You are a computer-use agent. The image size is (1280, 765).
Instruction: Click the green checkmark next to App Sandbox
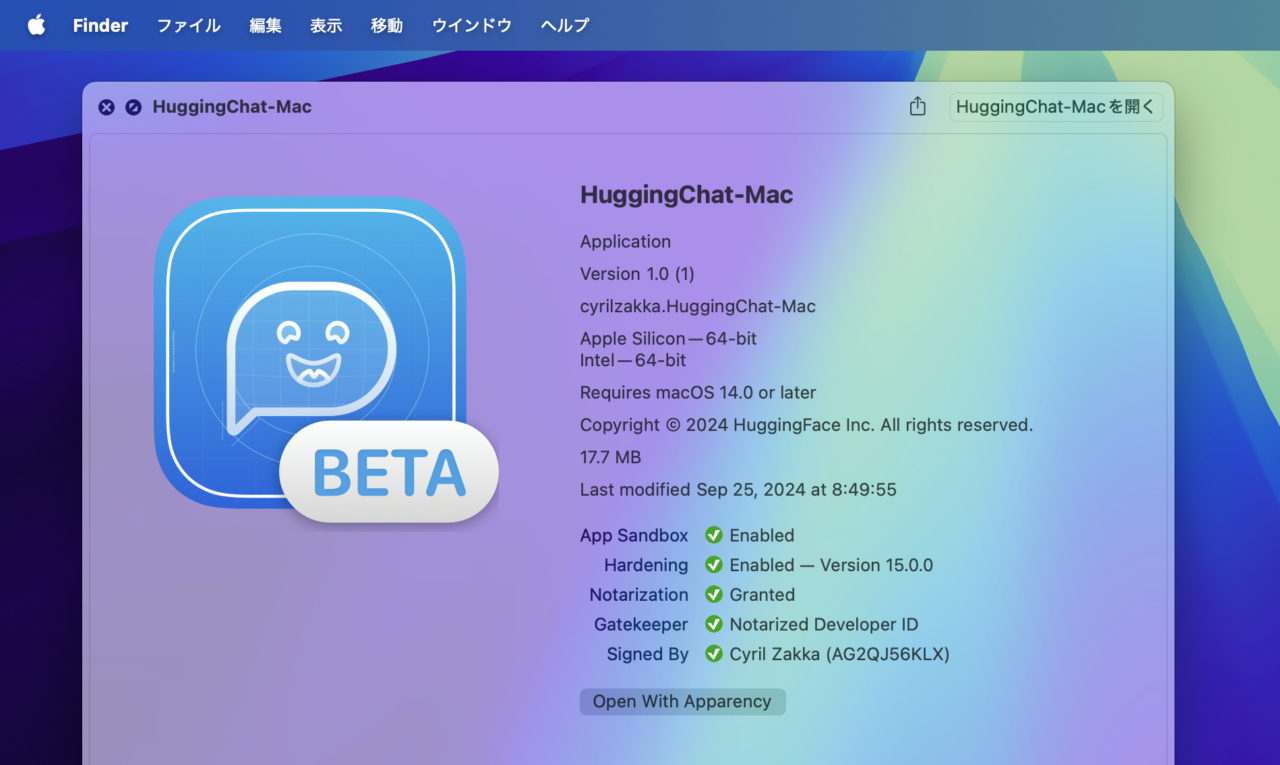click(713, 535)
